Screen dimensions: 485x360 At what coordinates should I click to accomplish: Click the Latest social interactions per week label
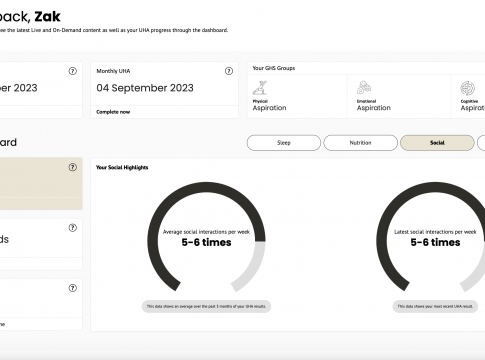pos(435,232)
